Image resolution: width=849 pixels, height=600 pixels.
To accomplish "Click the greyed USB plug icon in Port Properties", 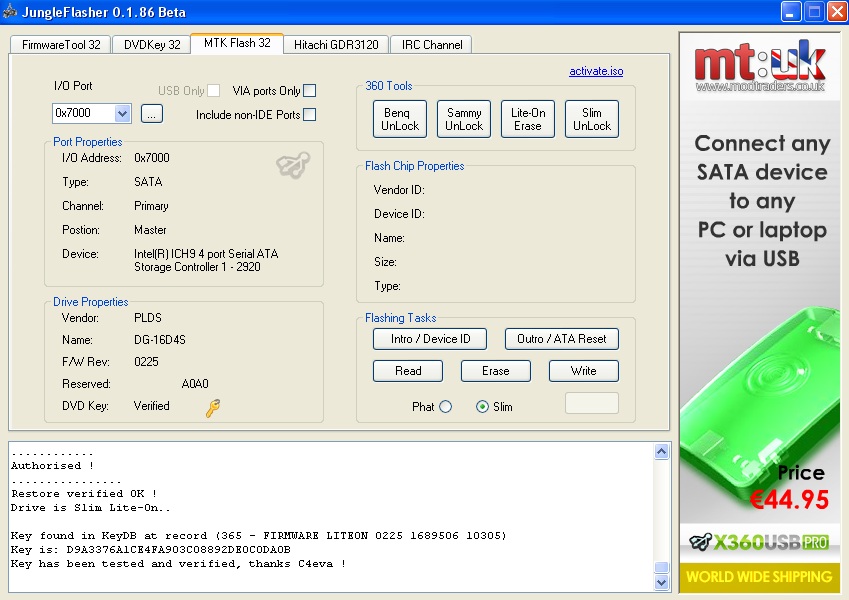I will [293, 165].
